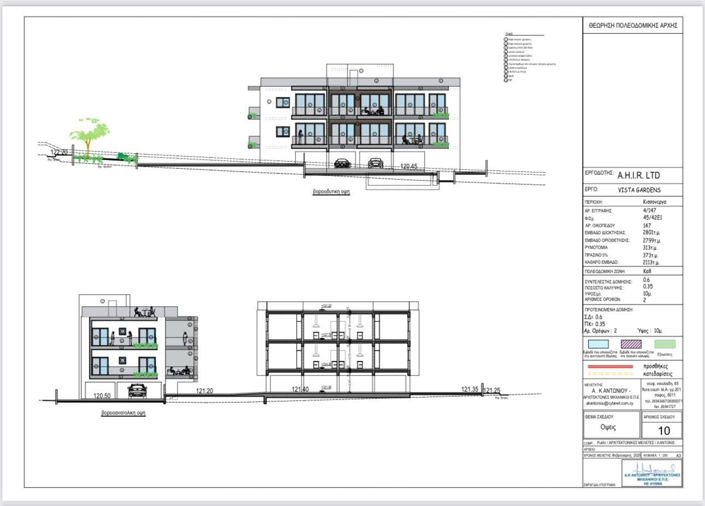Click the purple hatched legend swatch
705x506 pixels.
click(631, 345)
